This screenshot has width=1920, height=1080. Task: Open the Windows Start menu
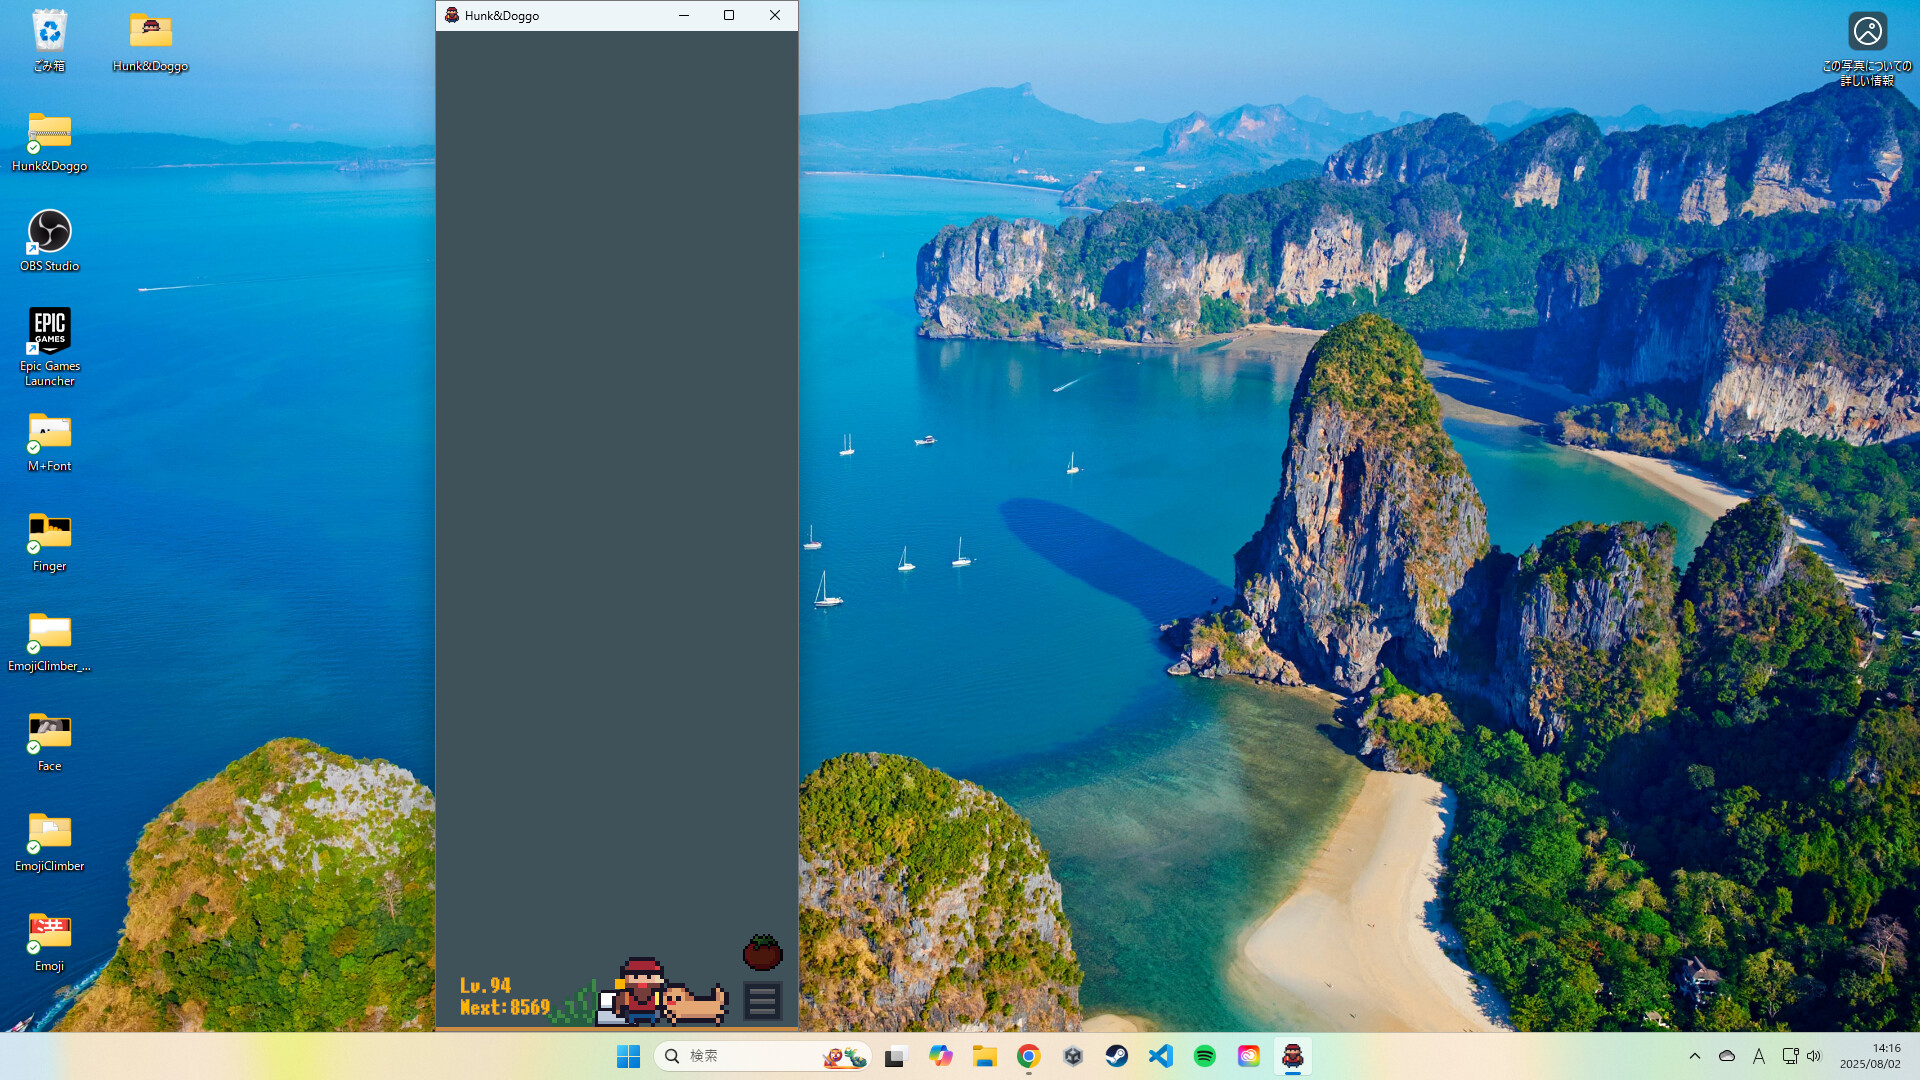[628, 1056]
